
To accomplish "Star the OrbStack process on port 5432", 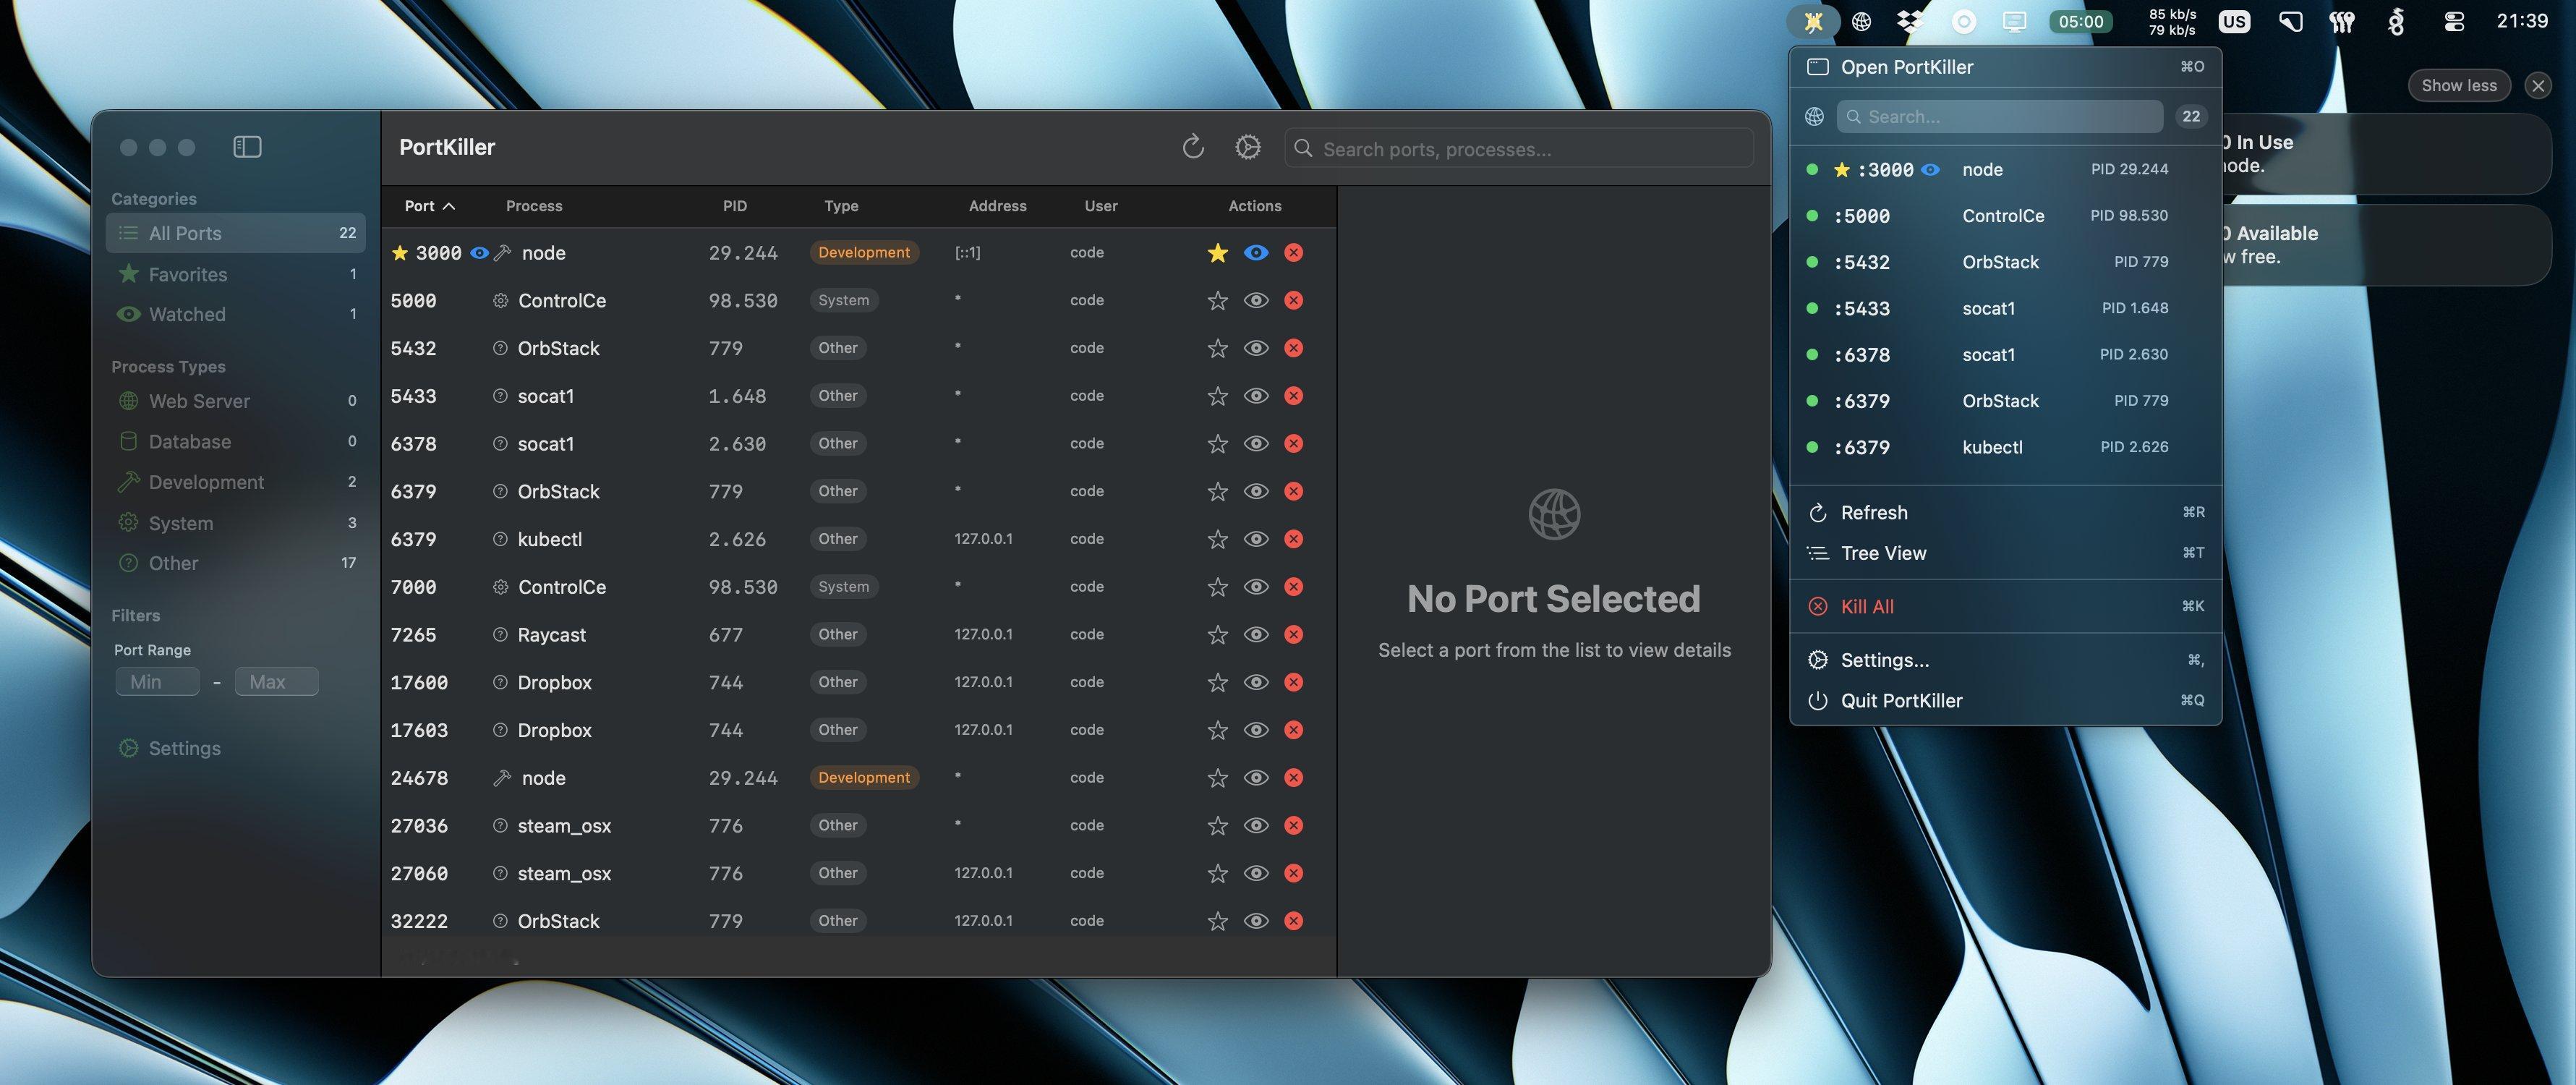I will click(x=1217, y=348).
